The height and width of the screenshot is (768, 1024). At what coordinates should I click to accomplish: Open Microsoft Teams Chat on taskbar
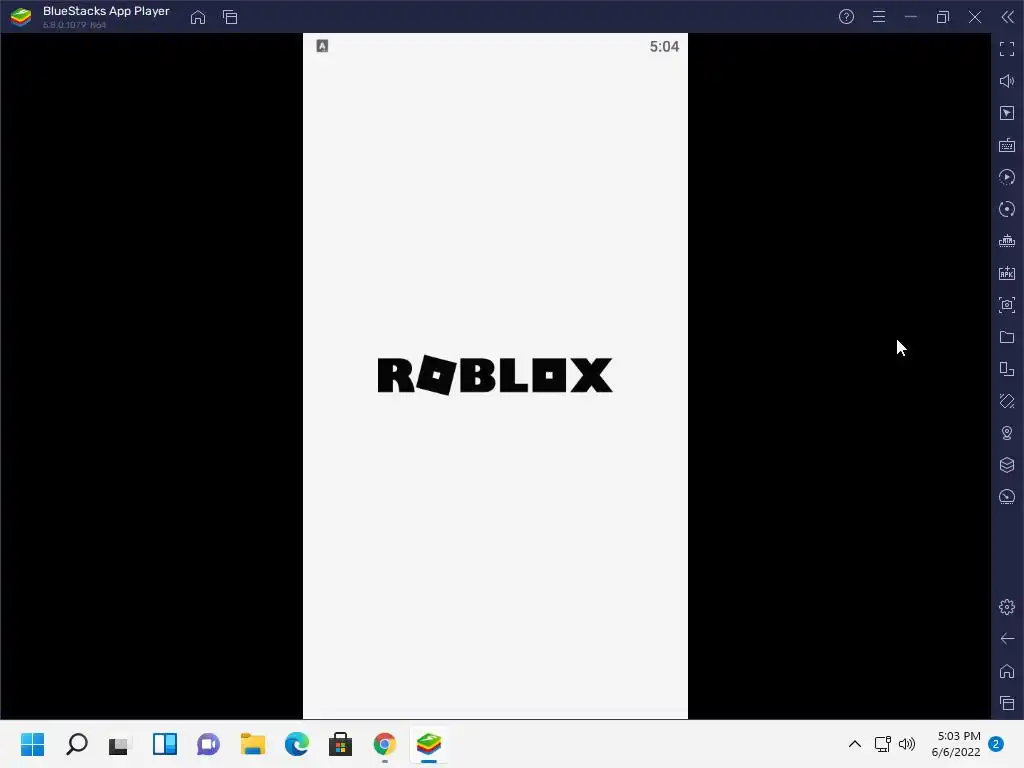click(x=208, y=744)
